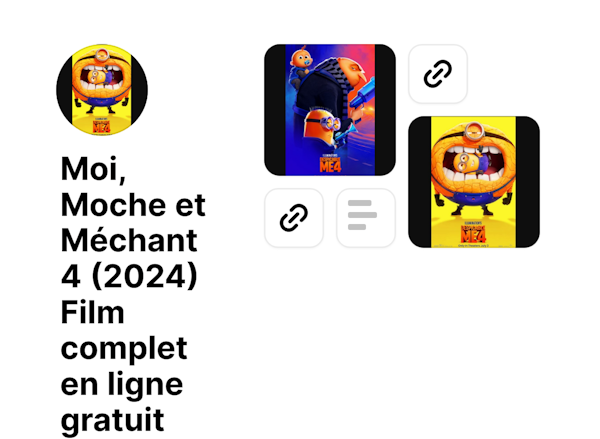The image size is (600, 439).
Task: Open the yellow Mega Minion poster
Action: pyautogui.click(x=474, y=182)
